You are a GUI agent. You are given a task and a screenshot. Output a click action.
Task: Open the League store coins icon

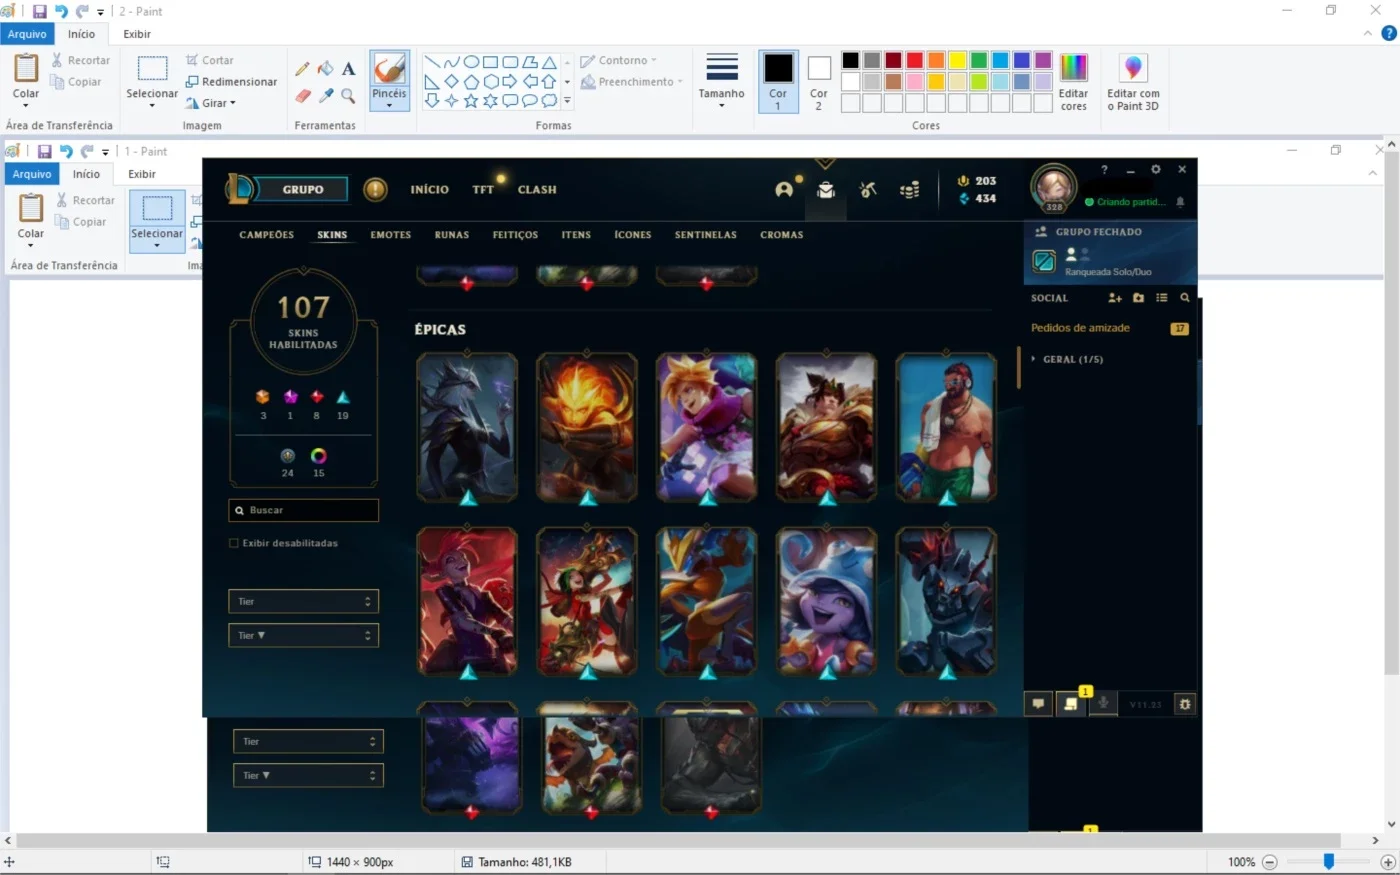coord(909,190)
